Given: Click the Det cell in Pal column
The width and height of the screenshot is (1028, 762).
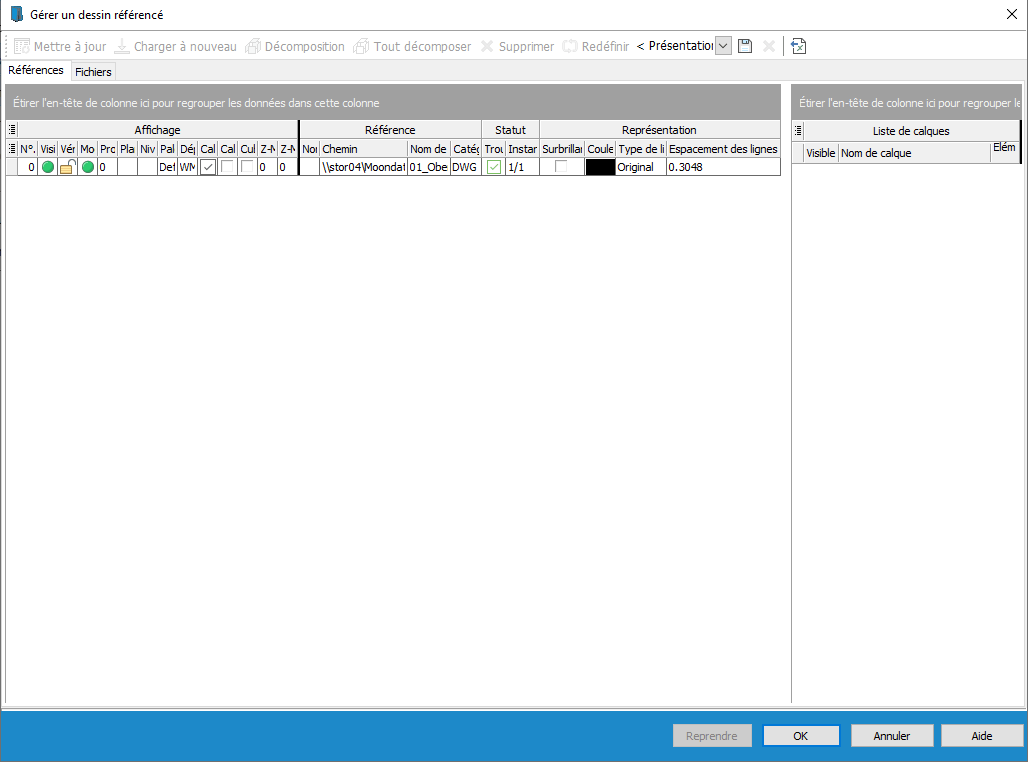Looking at the screenshot, I should pos(167,167).
